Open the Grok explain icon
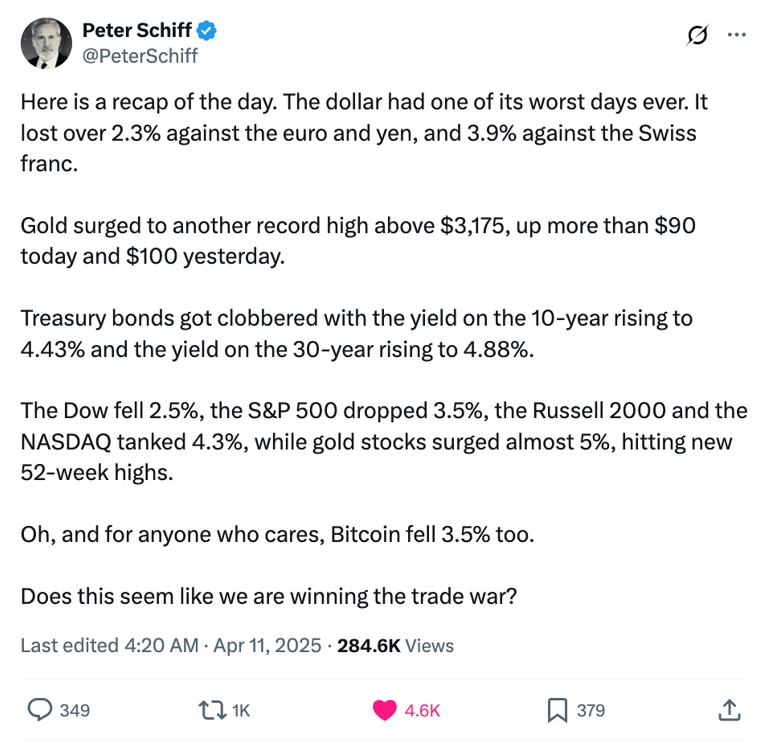The height and width of the screenshot is (743, 768). [x=697, y=35]
